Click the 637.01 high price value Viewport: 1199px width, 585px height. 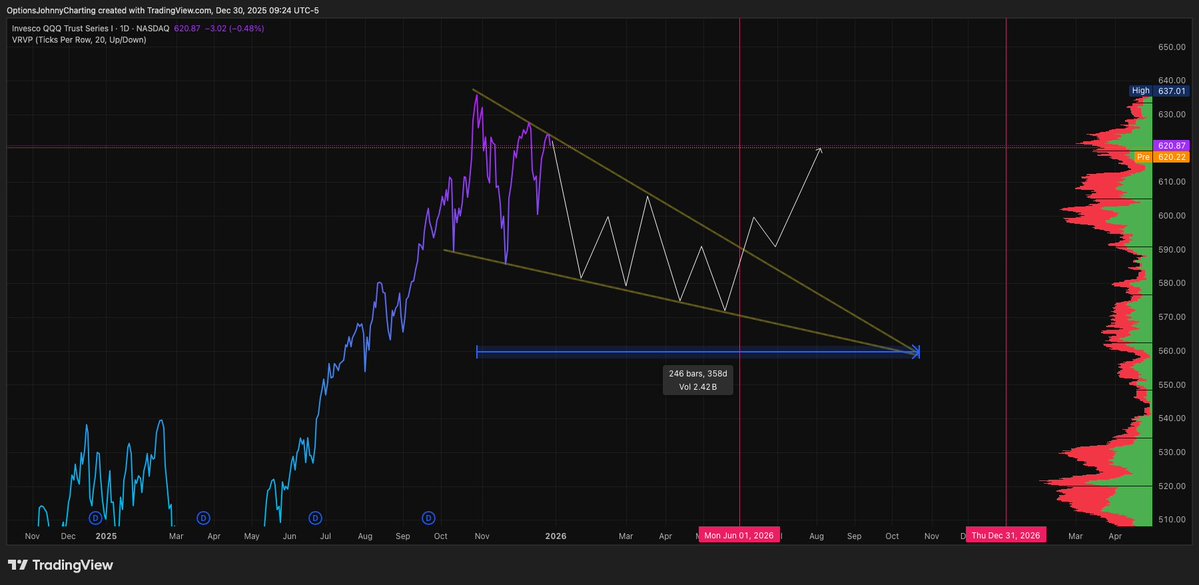pyautogui.click(x=1170, y=91)
